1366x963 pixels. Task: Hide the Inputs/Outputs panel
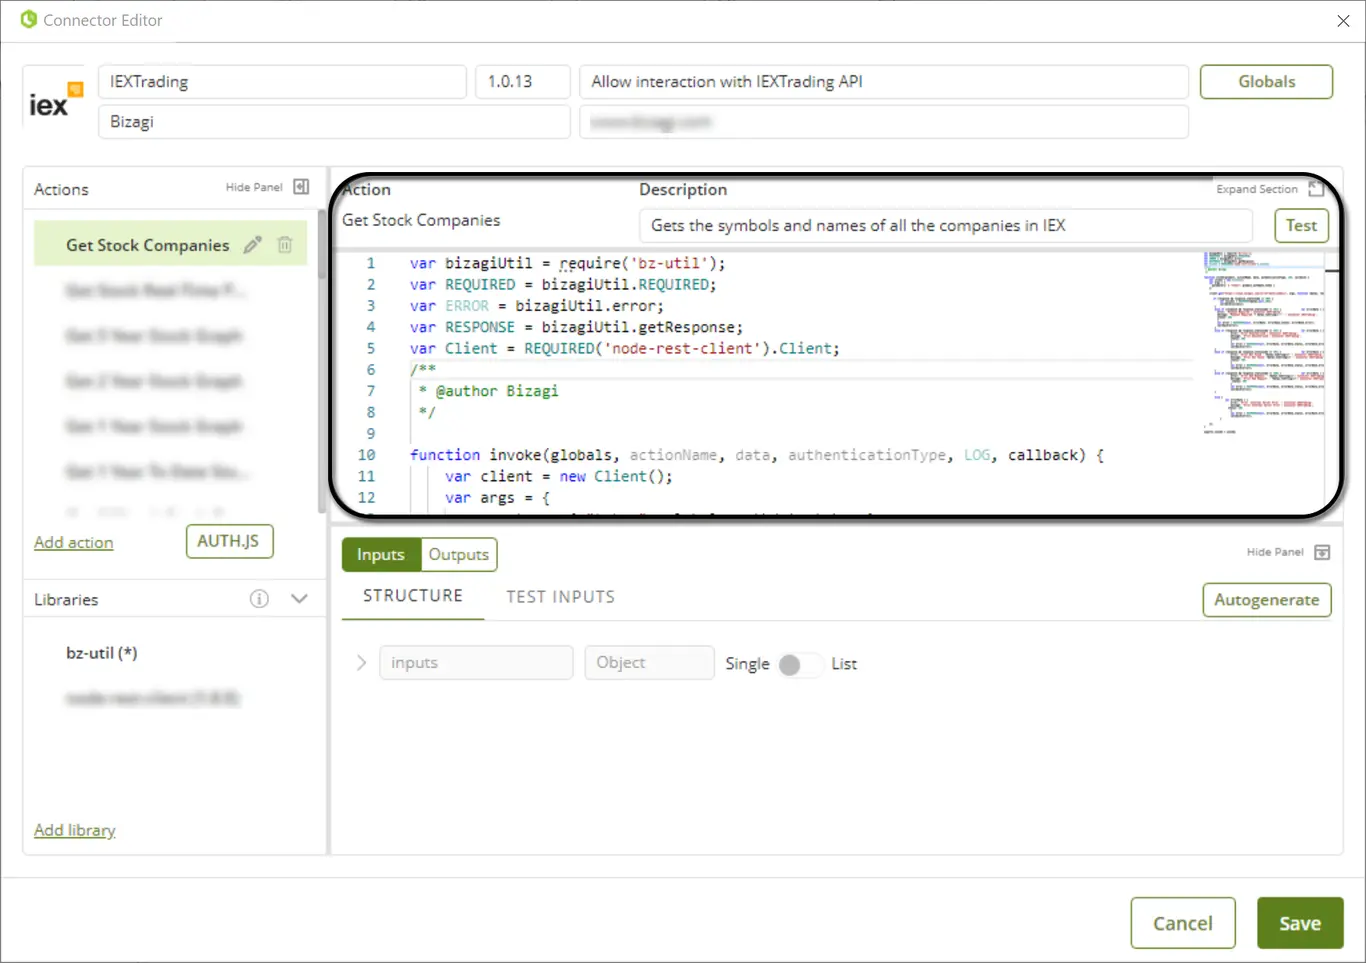click(1322, 552)
